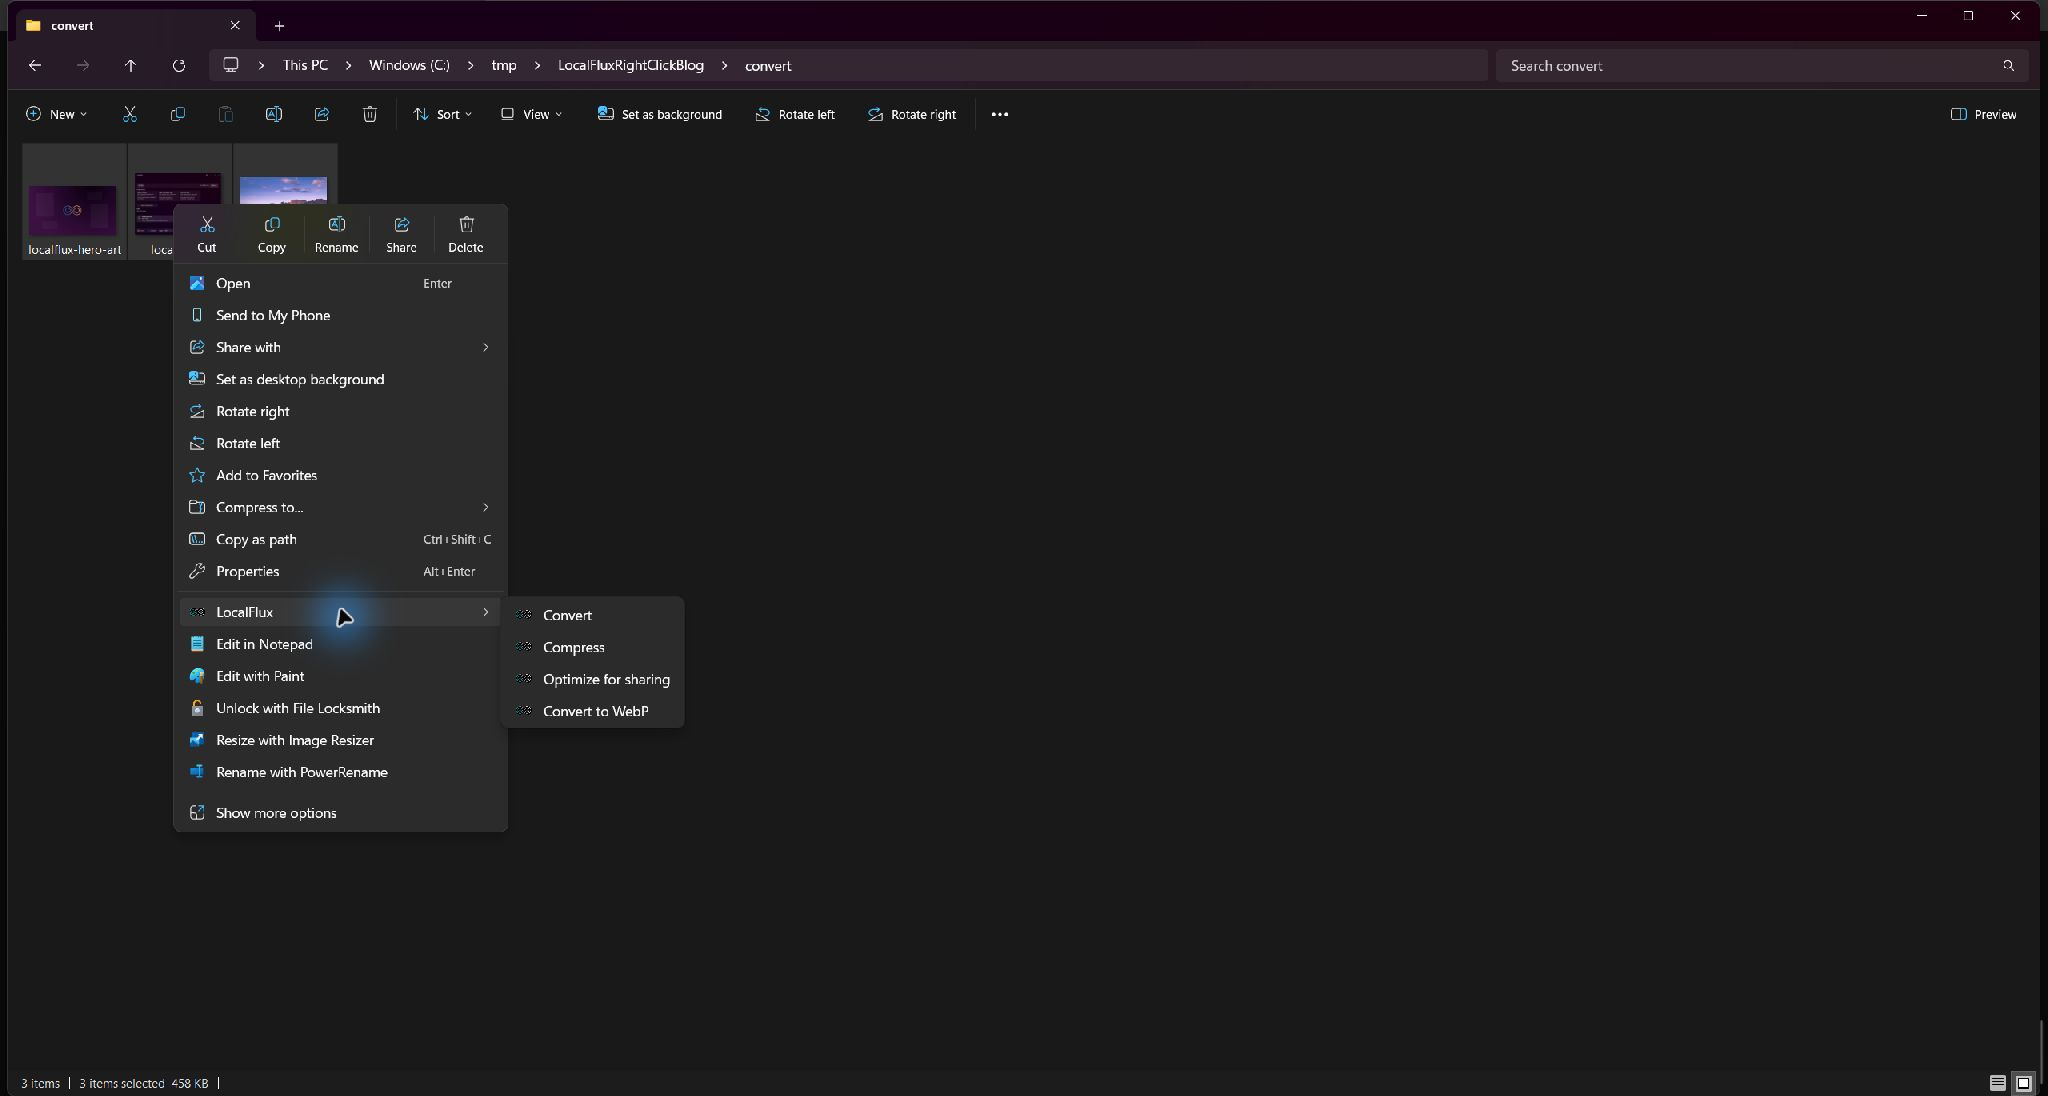Click the toolbar Rename icon

[274, 114]
